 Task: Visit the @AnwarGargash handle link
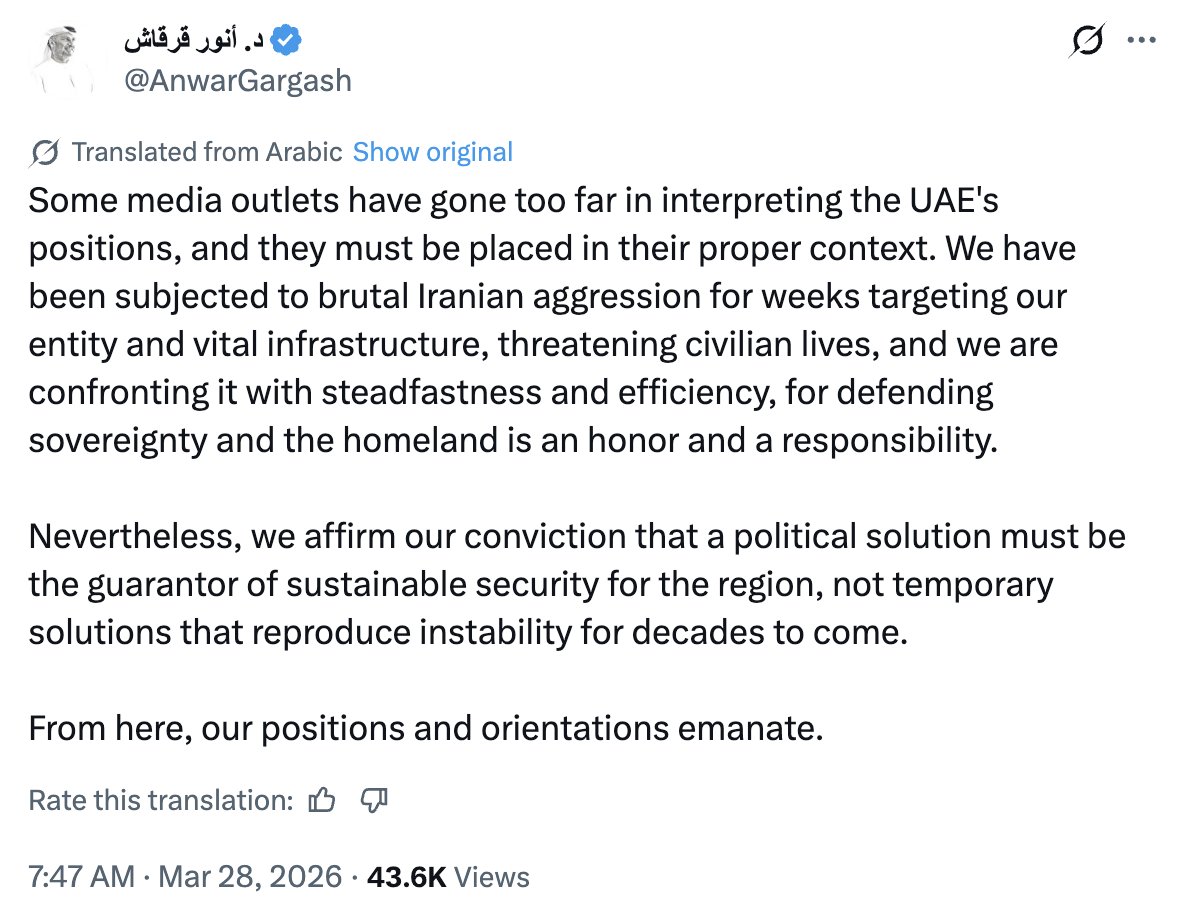coord(237,79)
